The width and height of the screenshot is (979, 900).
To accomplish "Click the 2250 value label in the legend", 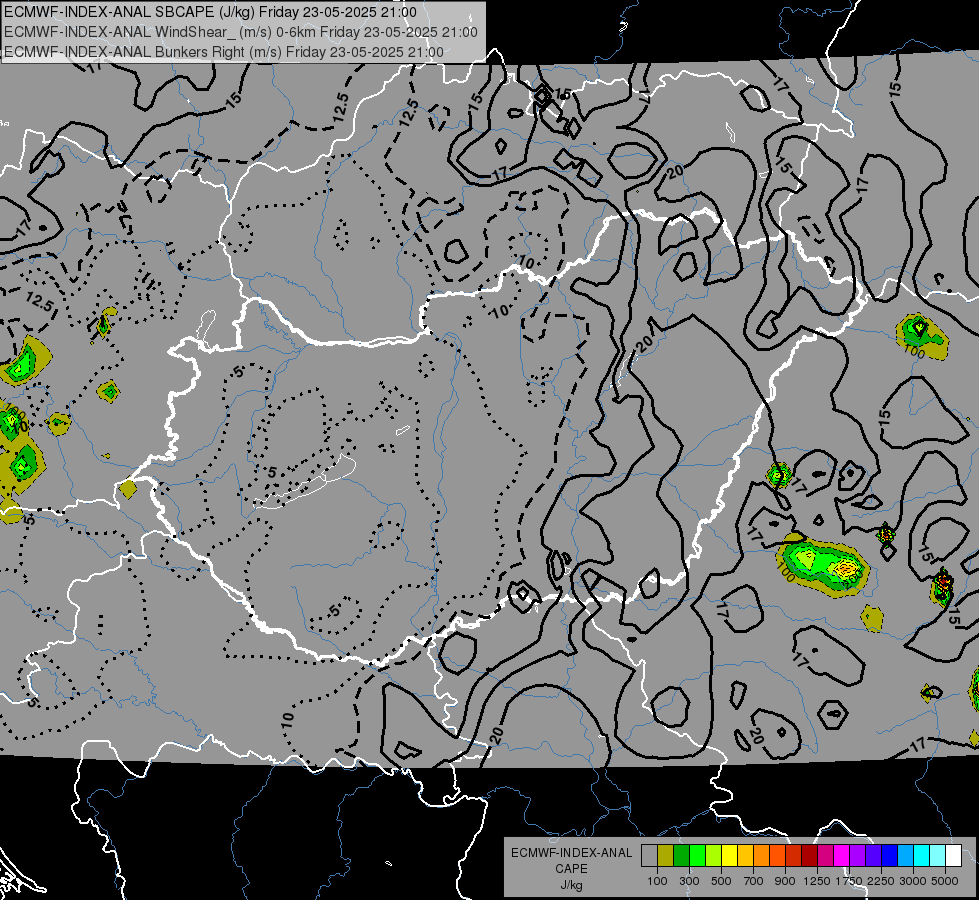I will click(x=881, y=881).
